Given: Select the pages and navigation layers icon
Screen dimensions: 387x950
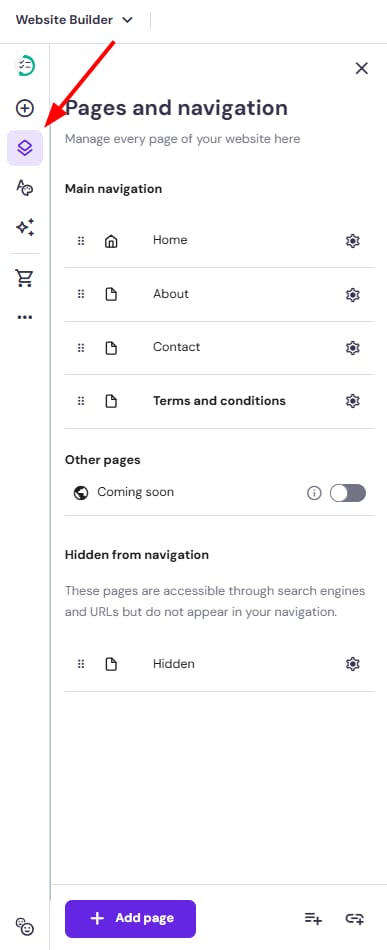Looking at the screenshot, I should 25,147.
